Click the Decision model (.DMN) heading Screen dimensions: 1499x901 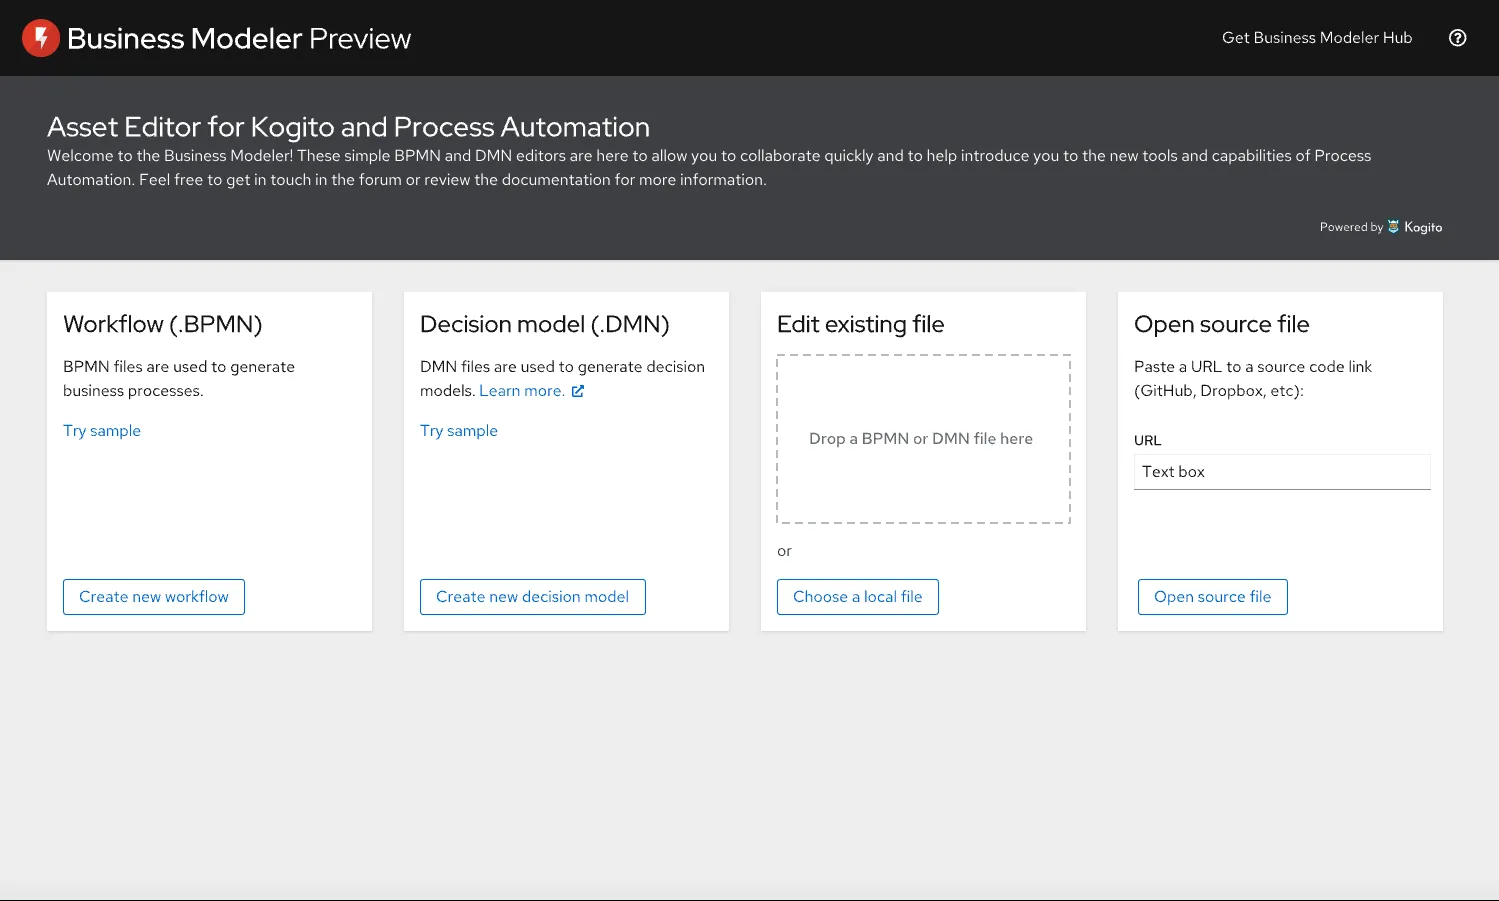coord(545,324)
